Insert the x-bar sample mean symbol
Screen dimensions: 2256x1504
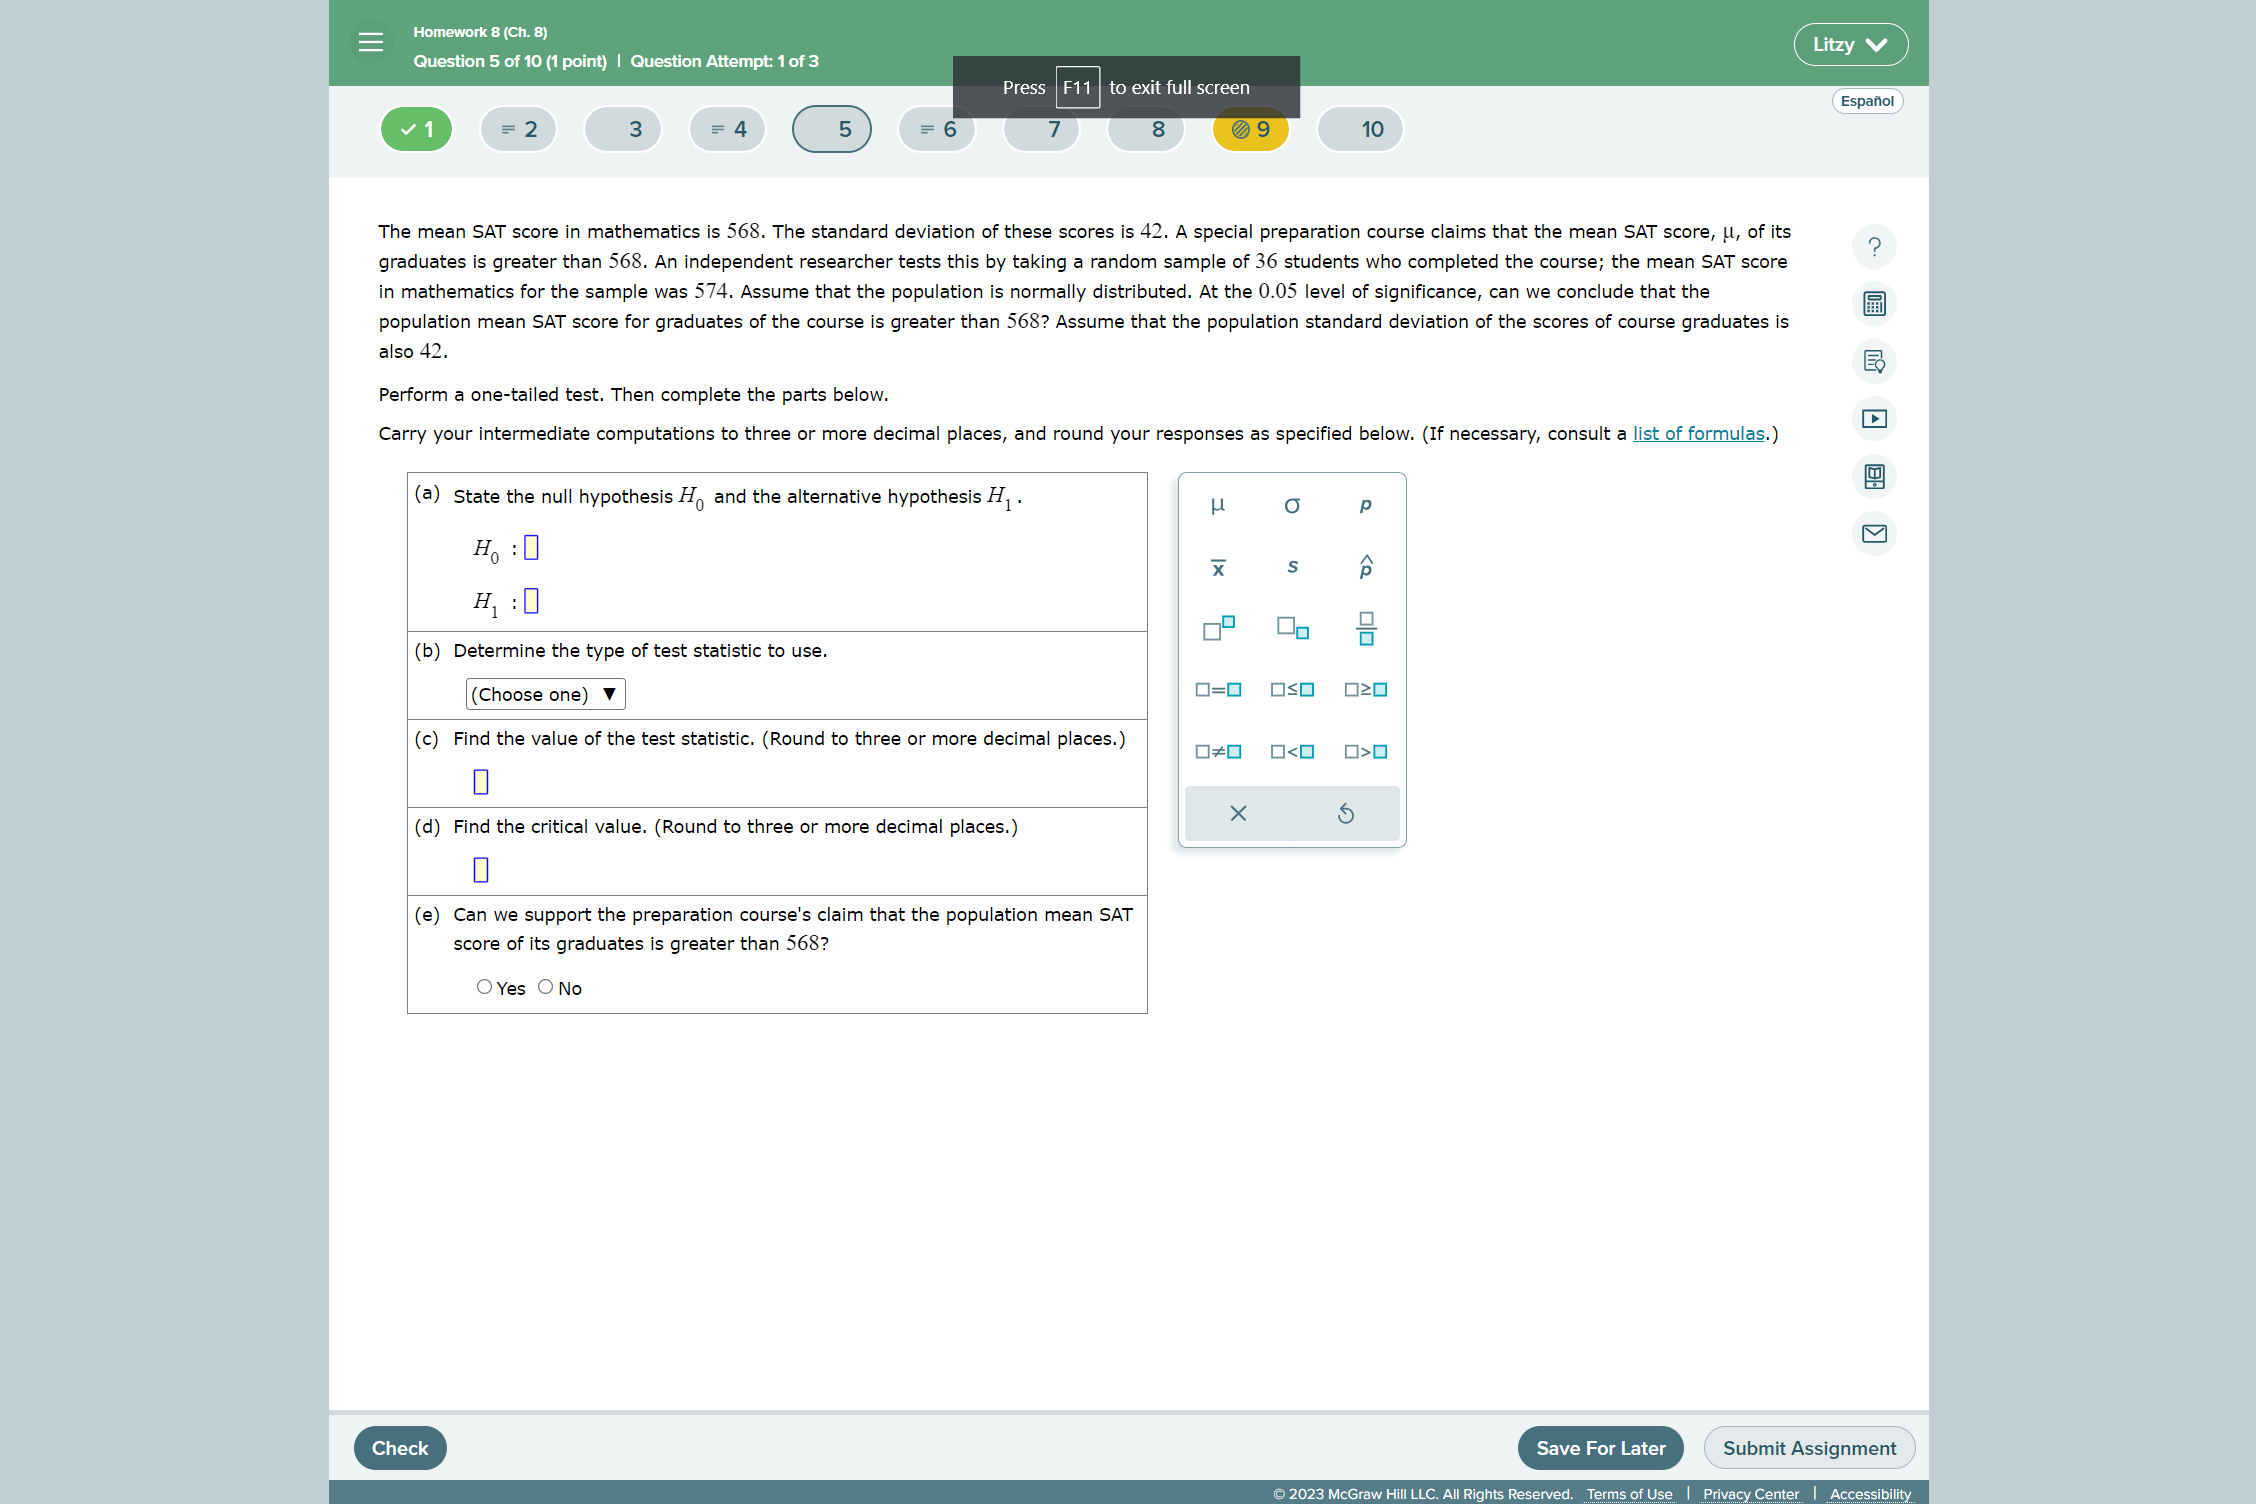point(1217,568)
